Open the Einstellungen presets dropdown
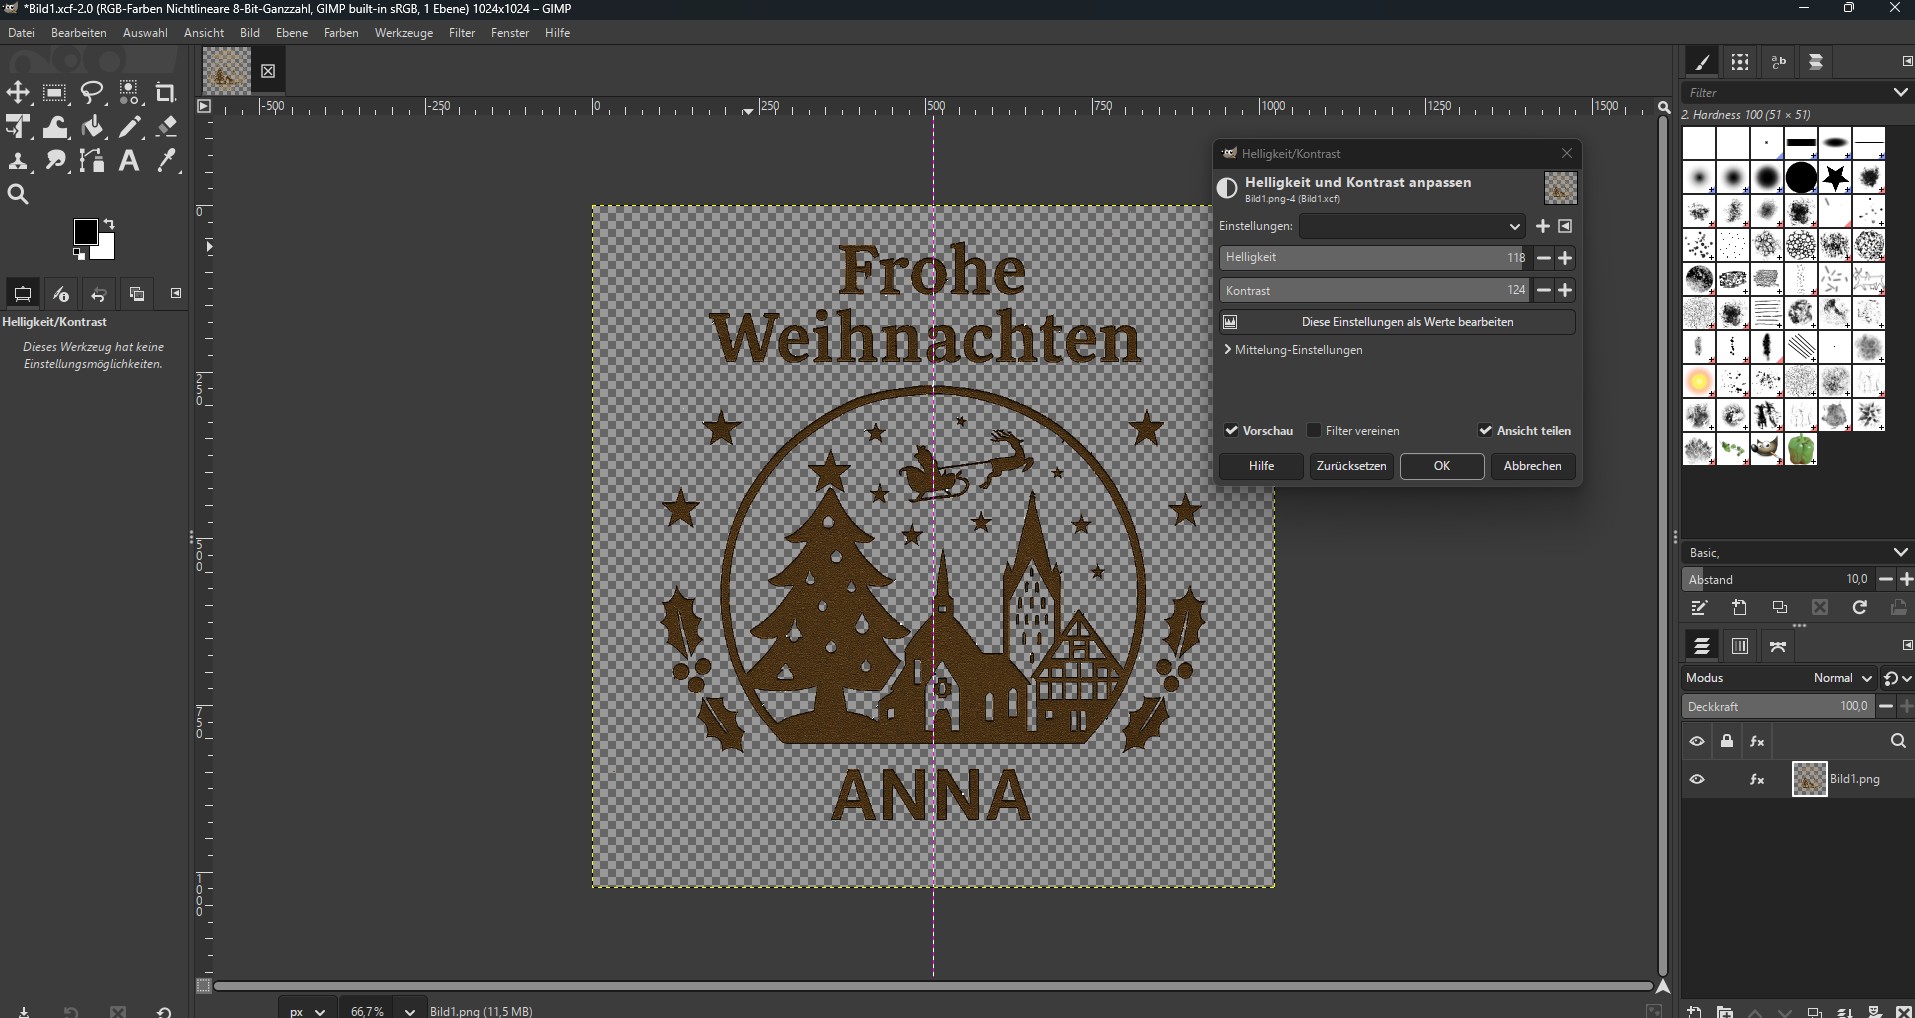Screen dimensions: 1915x1018 click(x=1412, y=227)
